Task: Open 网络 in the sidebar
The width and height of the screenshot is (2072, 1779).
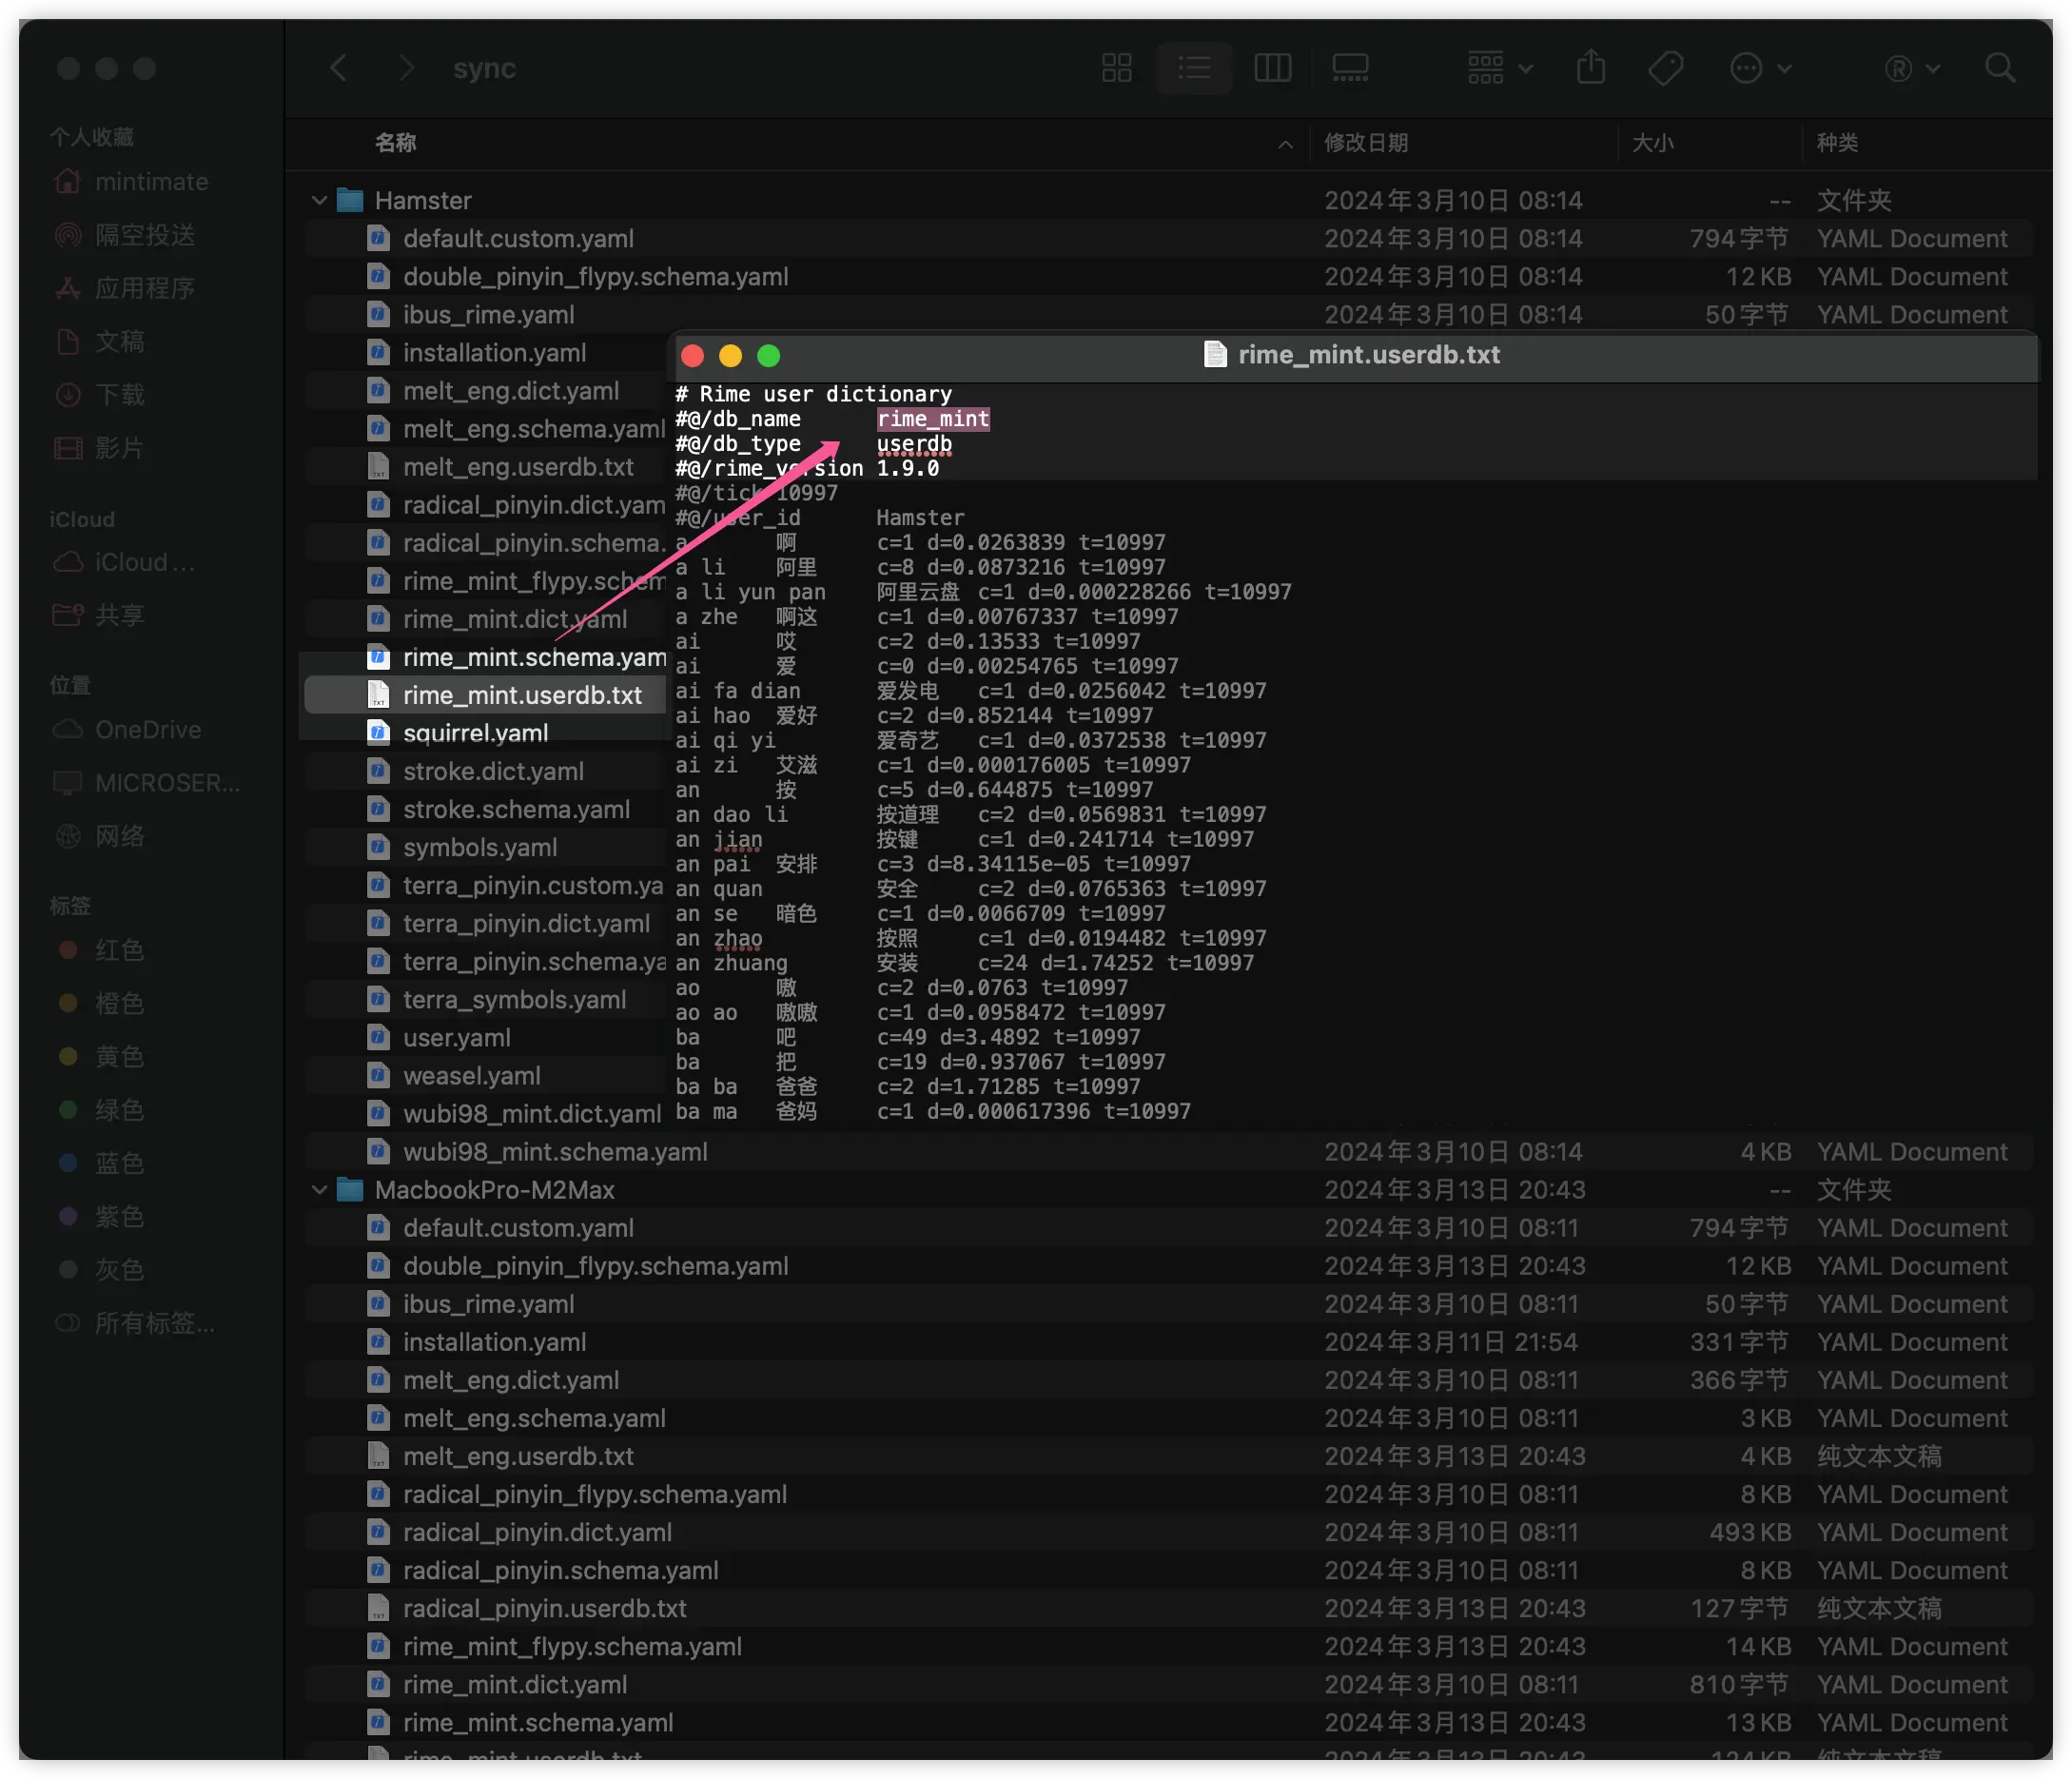Action: pyautogui.click(x=119, y=835)
